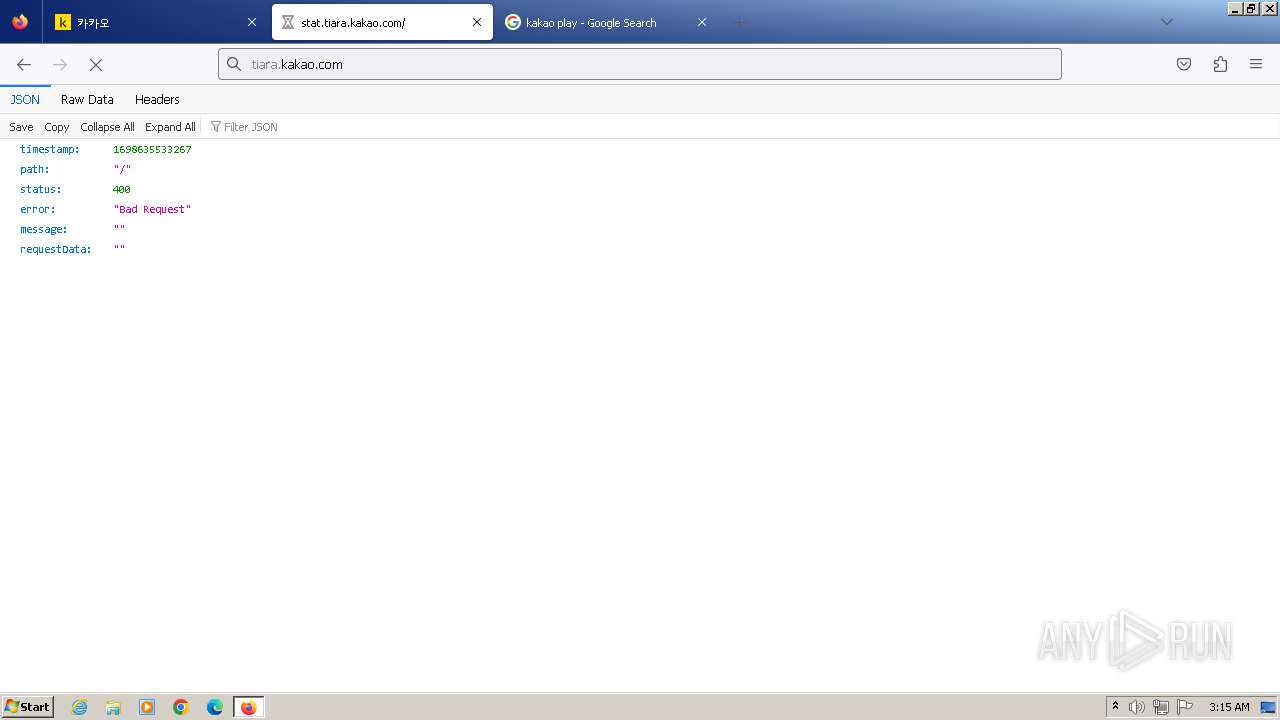Open File Explorer from taskbar

click(x=113, y=707)
